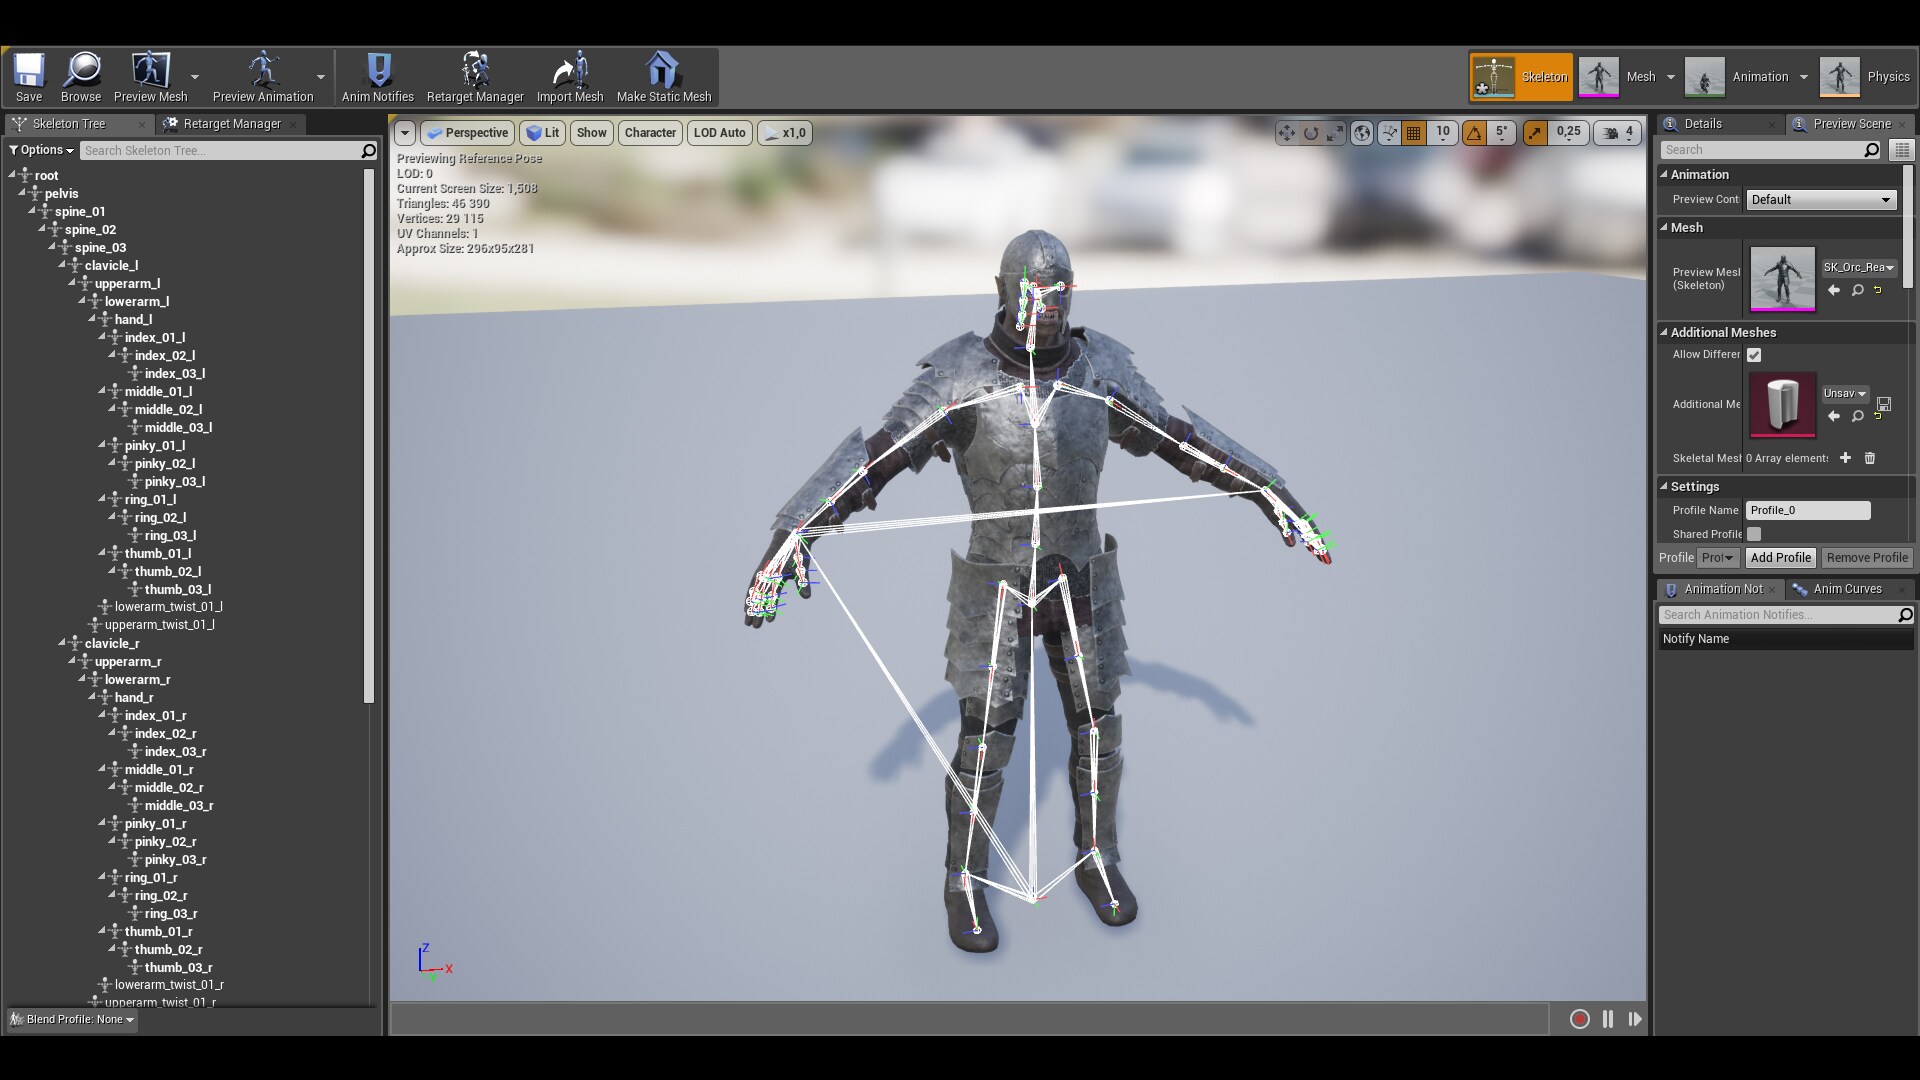Click the Profile_0 name input field
The image size is (1920, 1080).
point(1808,510)
